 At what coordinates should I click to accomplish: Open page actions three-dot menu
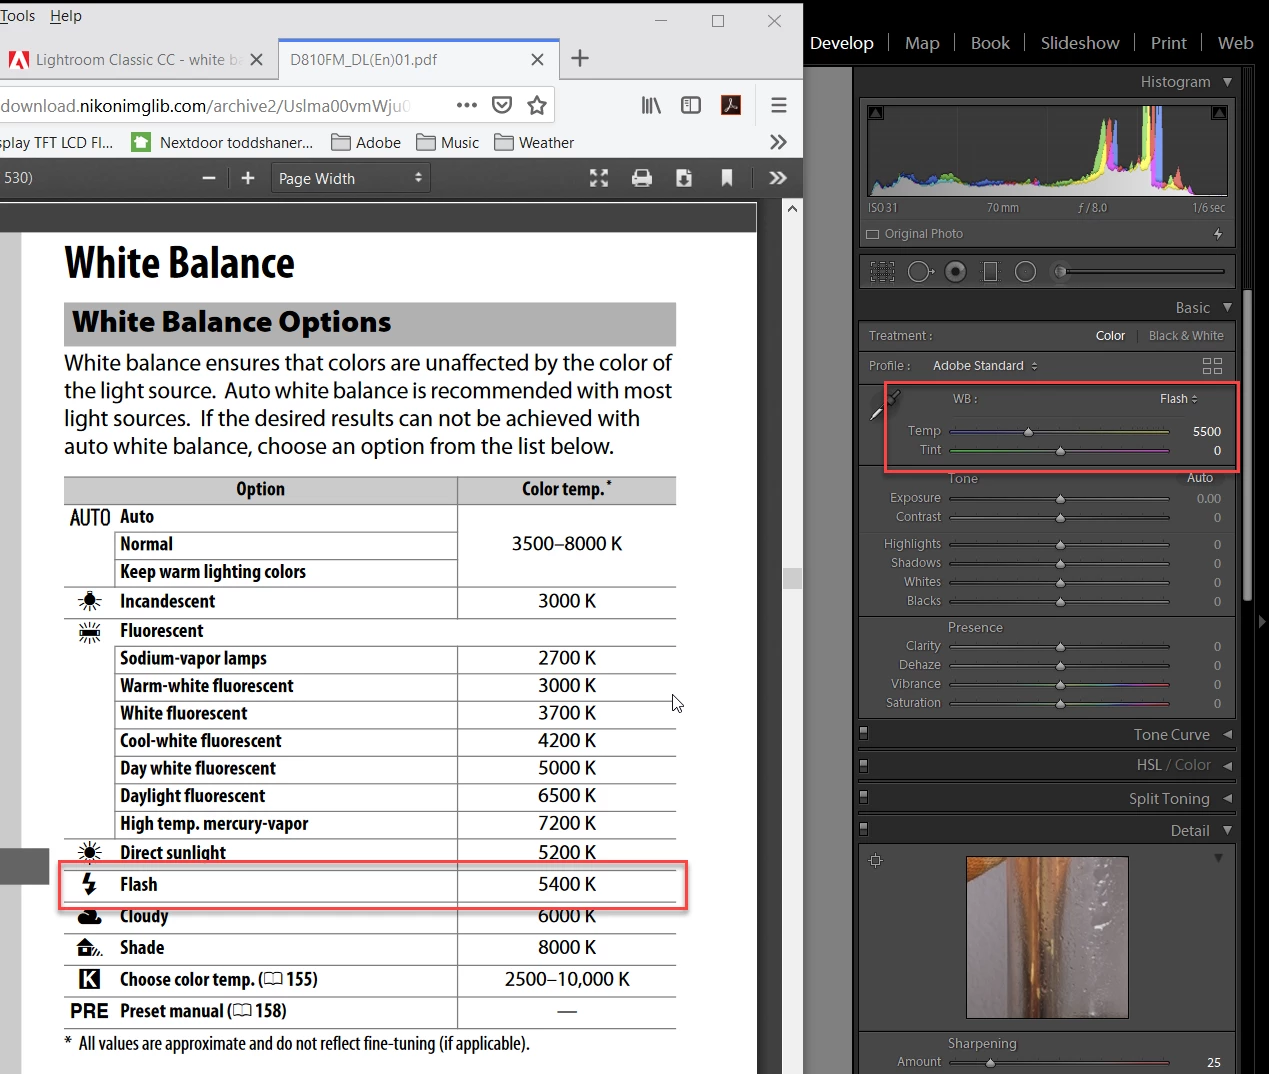467,105
